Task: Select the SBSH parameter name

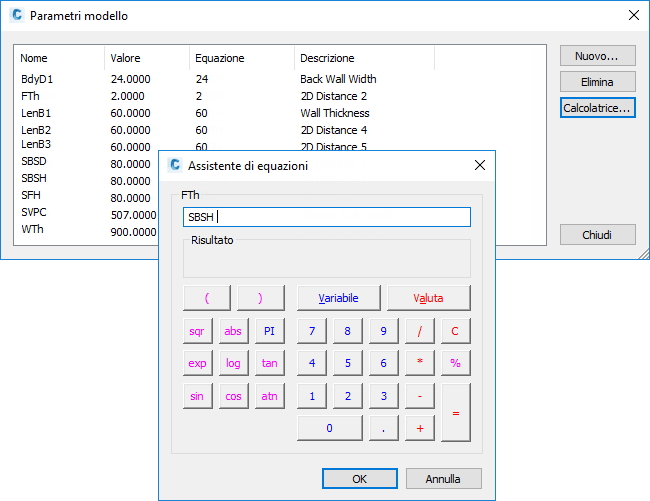Action: point(34,178)
